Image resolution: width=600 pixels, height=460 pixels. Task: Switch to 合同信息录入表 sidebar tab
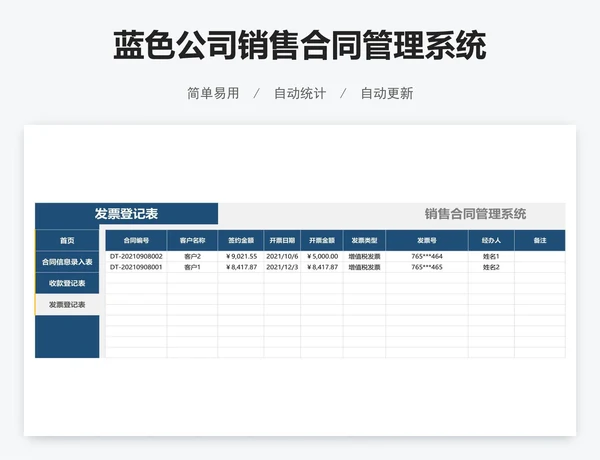tap(67, 262)
